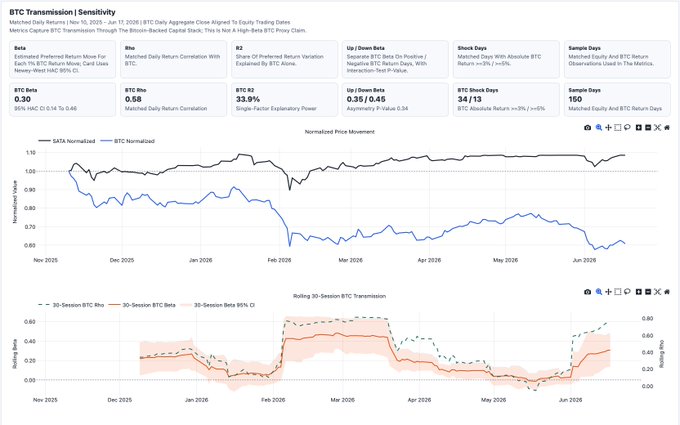The height and width of the screenshot is (425, 680).
Task: Choose box select on Rolling 30-Session chart
Action: (x=618, y=292)
